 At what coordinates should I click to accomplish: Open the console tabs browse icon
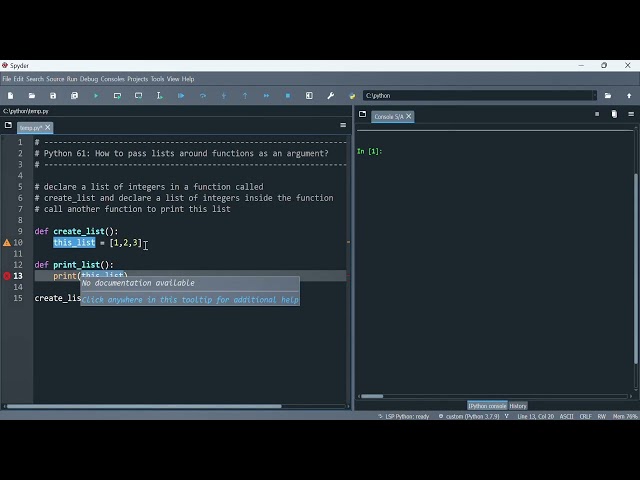pos(362,114)
